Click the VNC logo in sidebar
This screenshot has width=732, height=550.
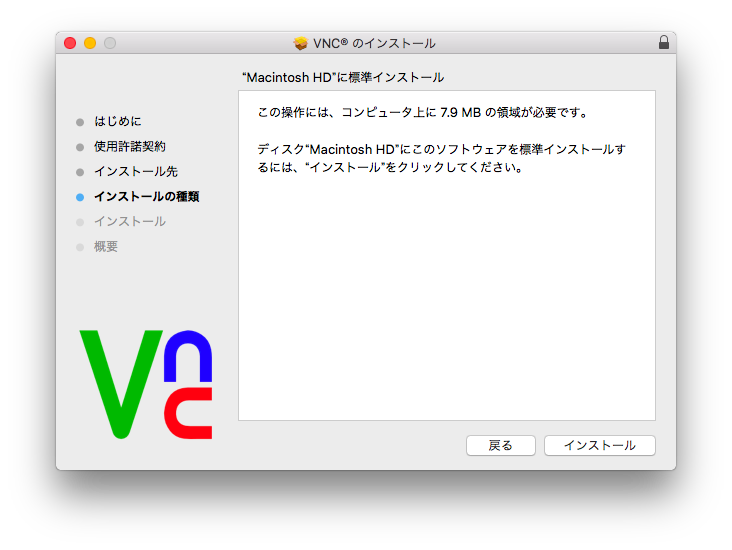[x=146, y=384]
